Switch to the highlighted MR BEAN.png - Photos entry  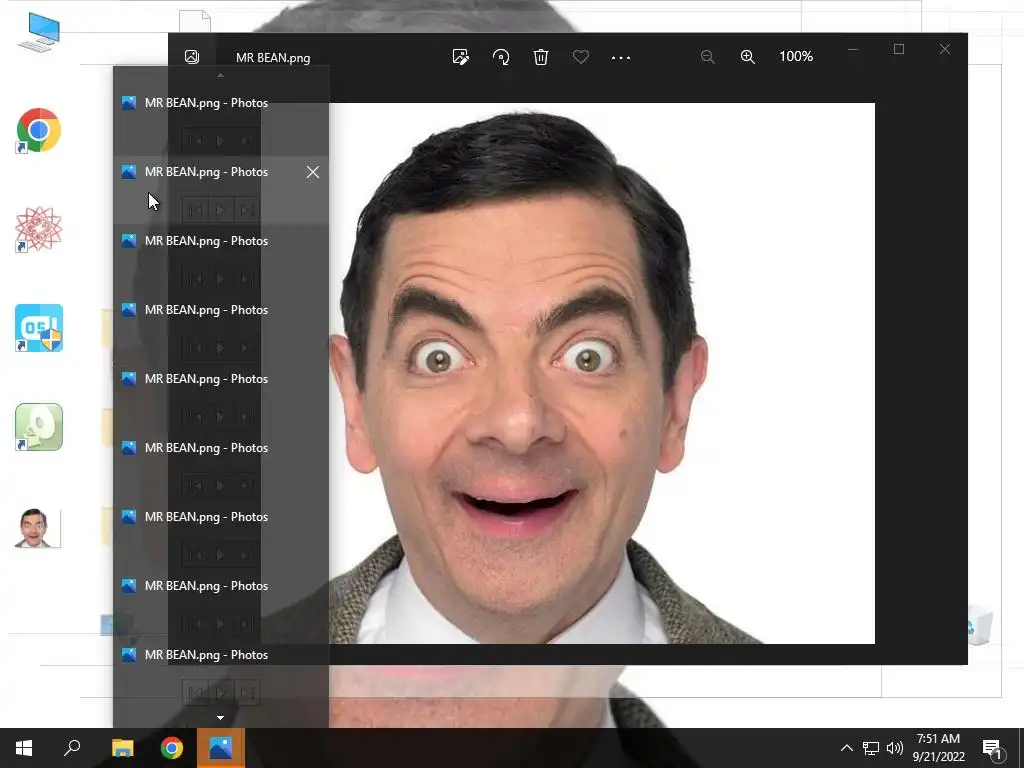221,190
